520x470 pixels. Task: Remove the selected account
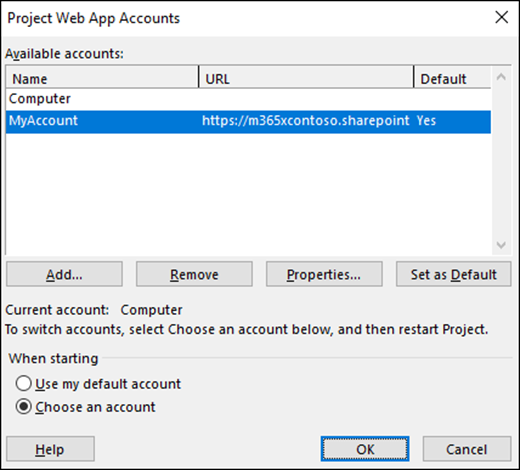click(194, 274)
